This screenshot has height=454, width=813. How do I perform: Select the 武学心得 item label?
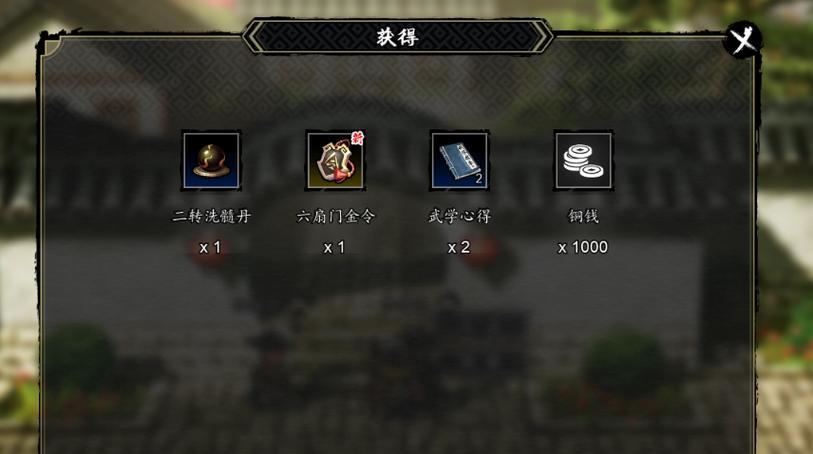(460, 216)
